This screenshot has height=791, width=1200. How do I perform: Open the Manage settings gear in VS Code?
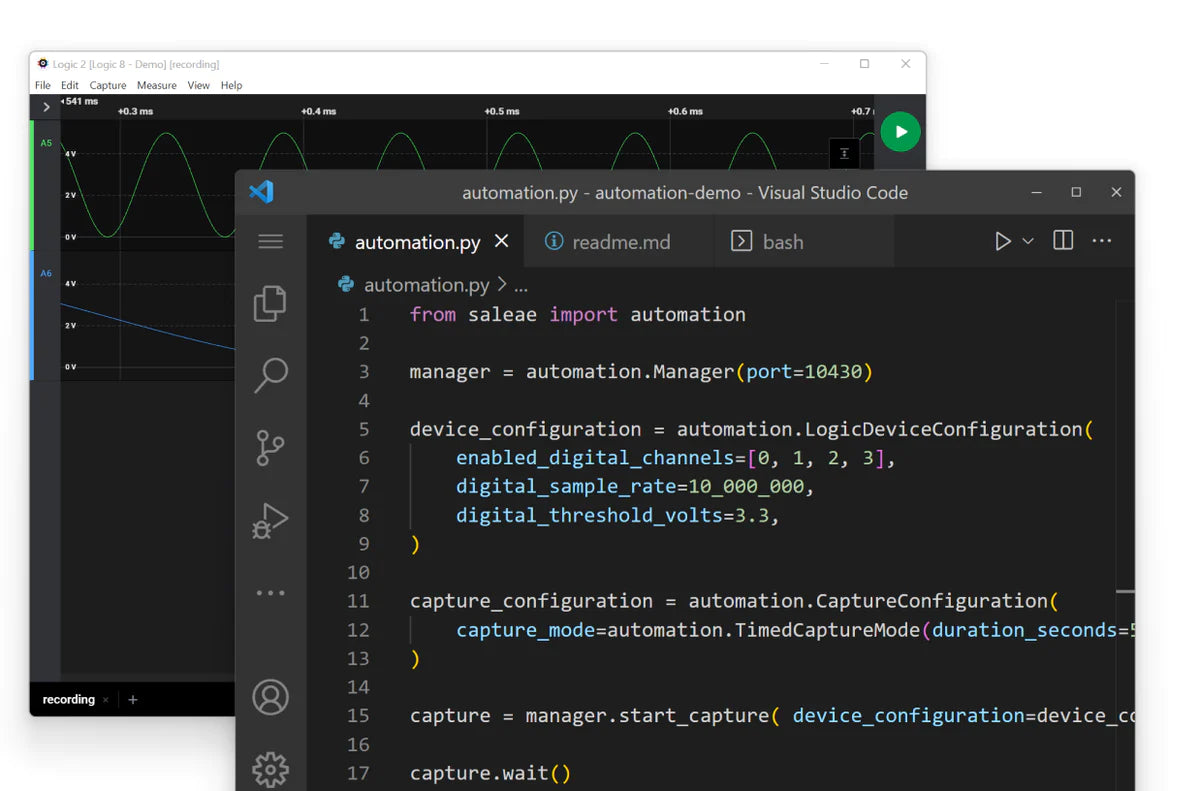coord(270,769)
